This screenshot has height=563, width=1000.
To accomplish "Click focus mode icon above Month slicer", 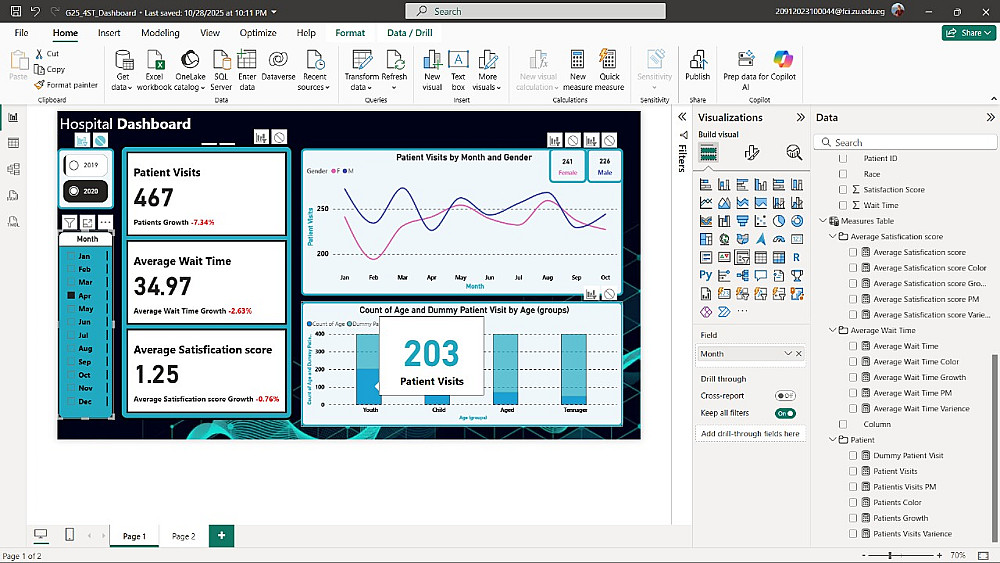I will (x=88, y=222).
